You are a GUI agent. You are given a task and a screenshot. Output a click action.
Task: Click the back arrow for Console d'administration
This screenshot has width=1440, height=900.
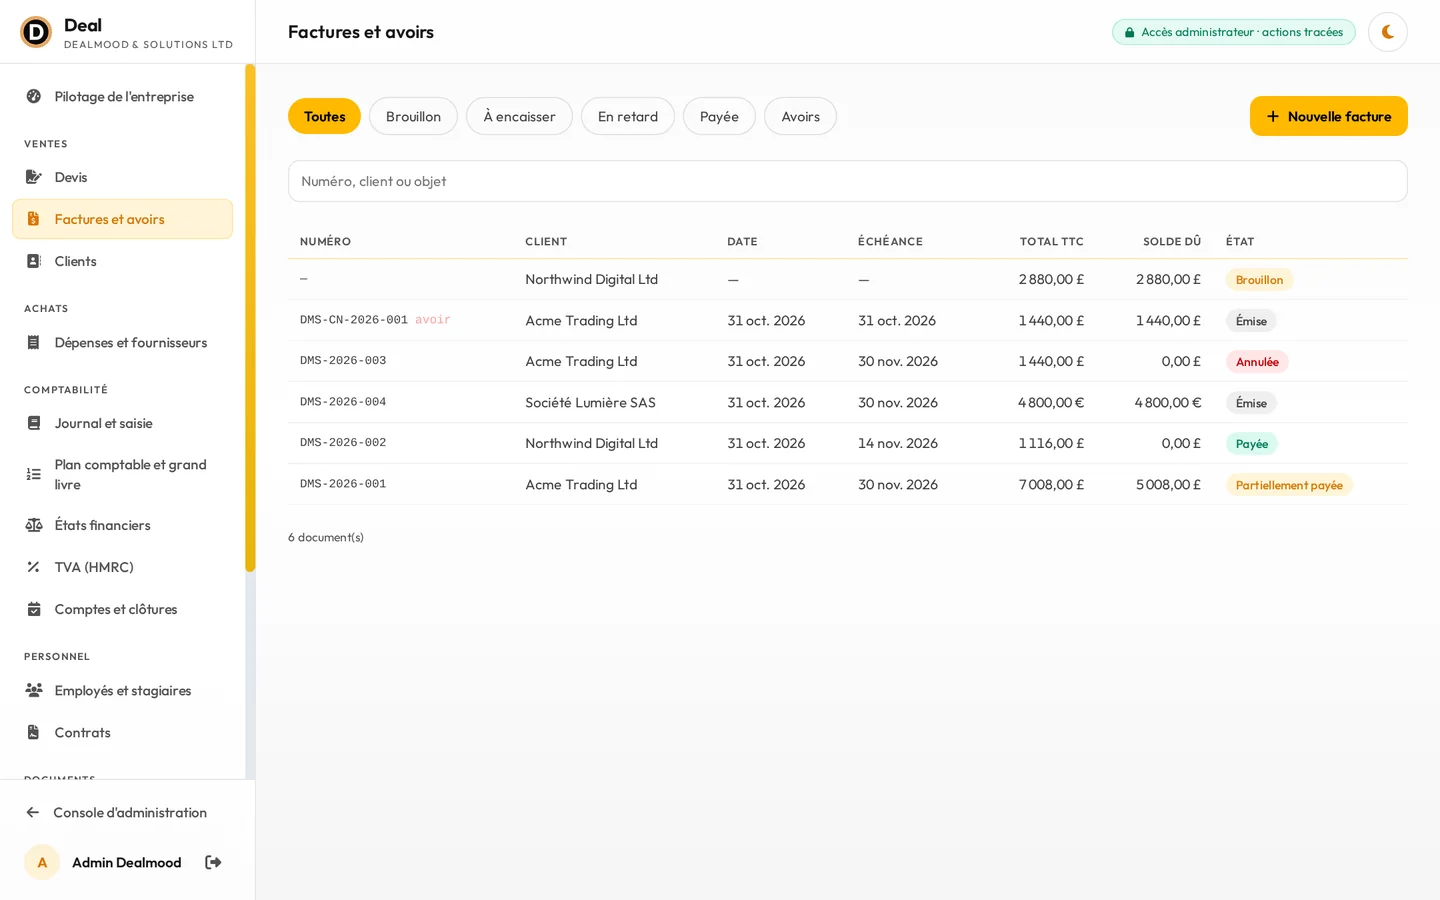point(33,812)
